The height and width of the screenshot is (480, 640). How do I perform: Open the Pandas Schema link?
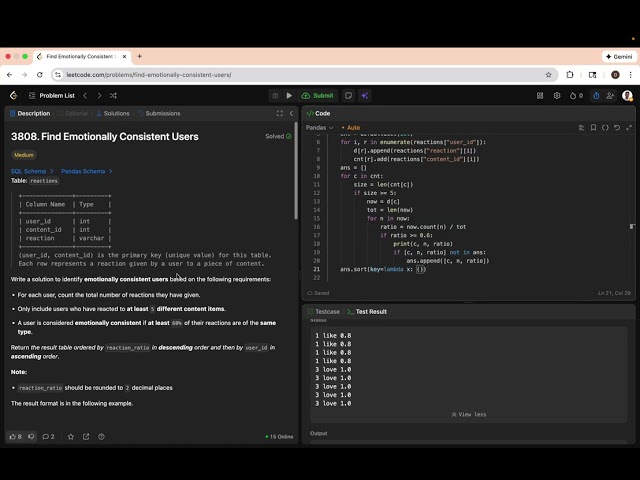coord(82,171)
